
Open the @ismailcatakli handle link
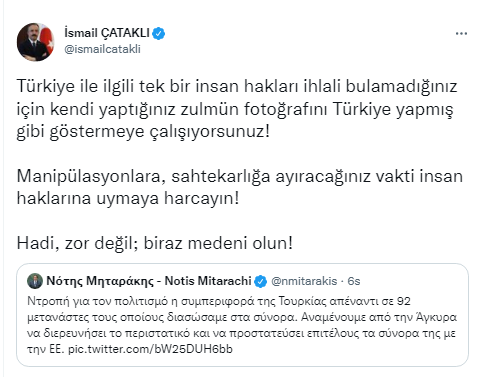[102, 49]
